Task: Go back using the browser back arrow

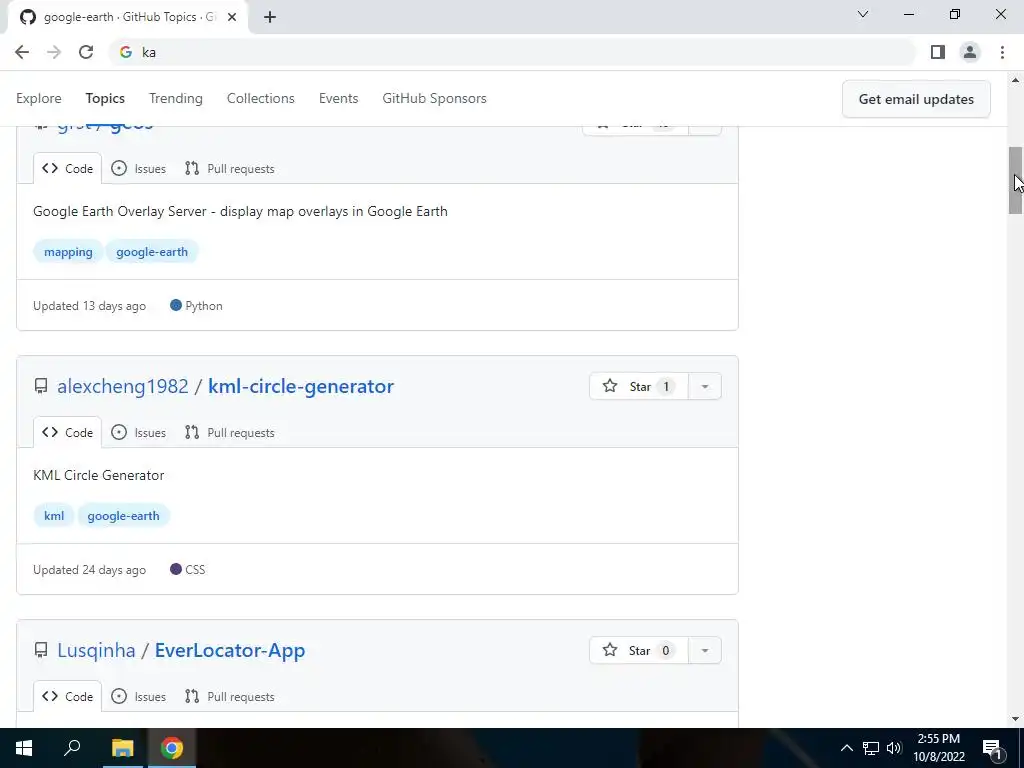Action: (22, 52)
